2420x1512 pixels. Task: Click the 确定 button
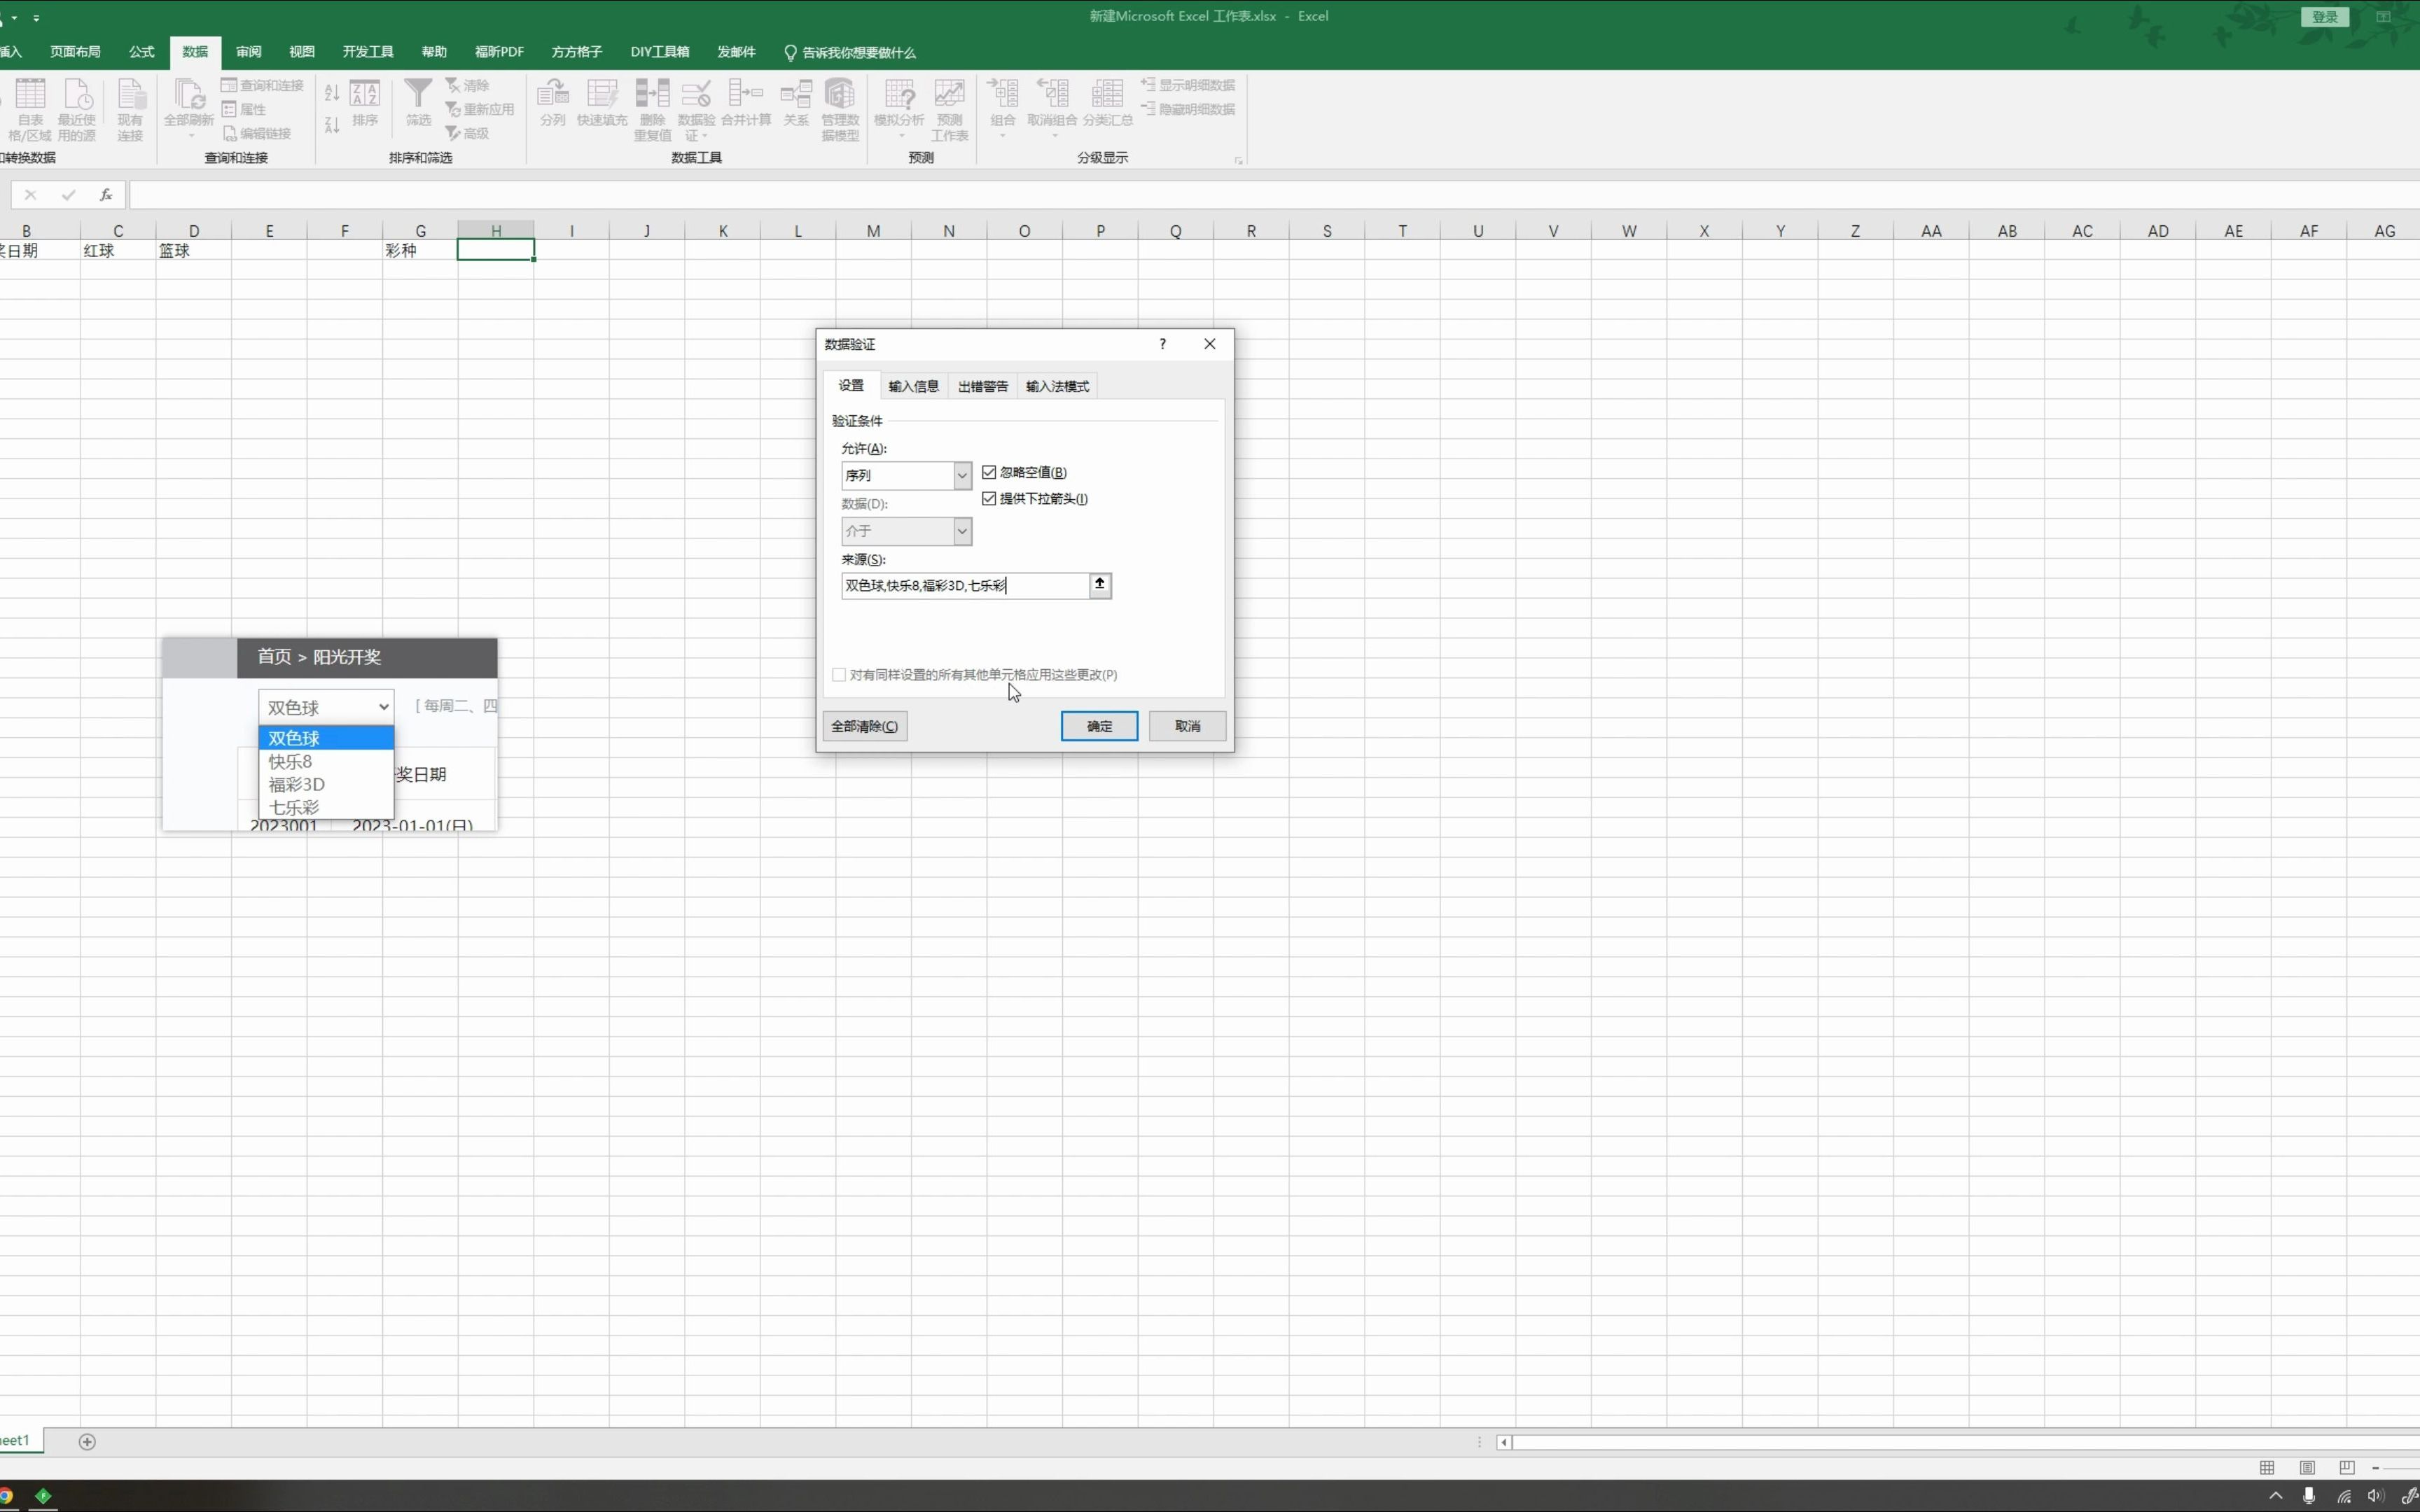[x=1099, y=726]
